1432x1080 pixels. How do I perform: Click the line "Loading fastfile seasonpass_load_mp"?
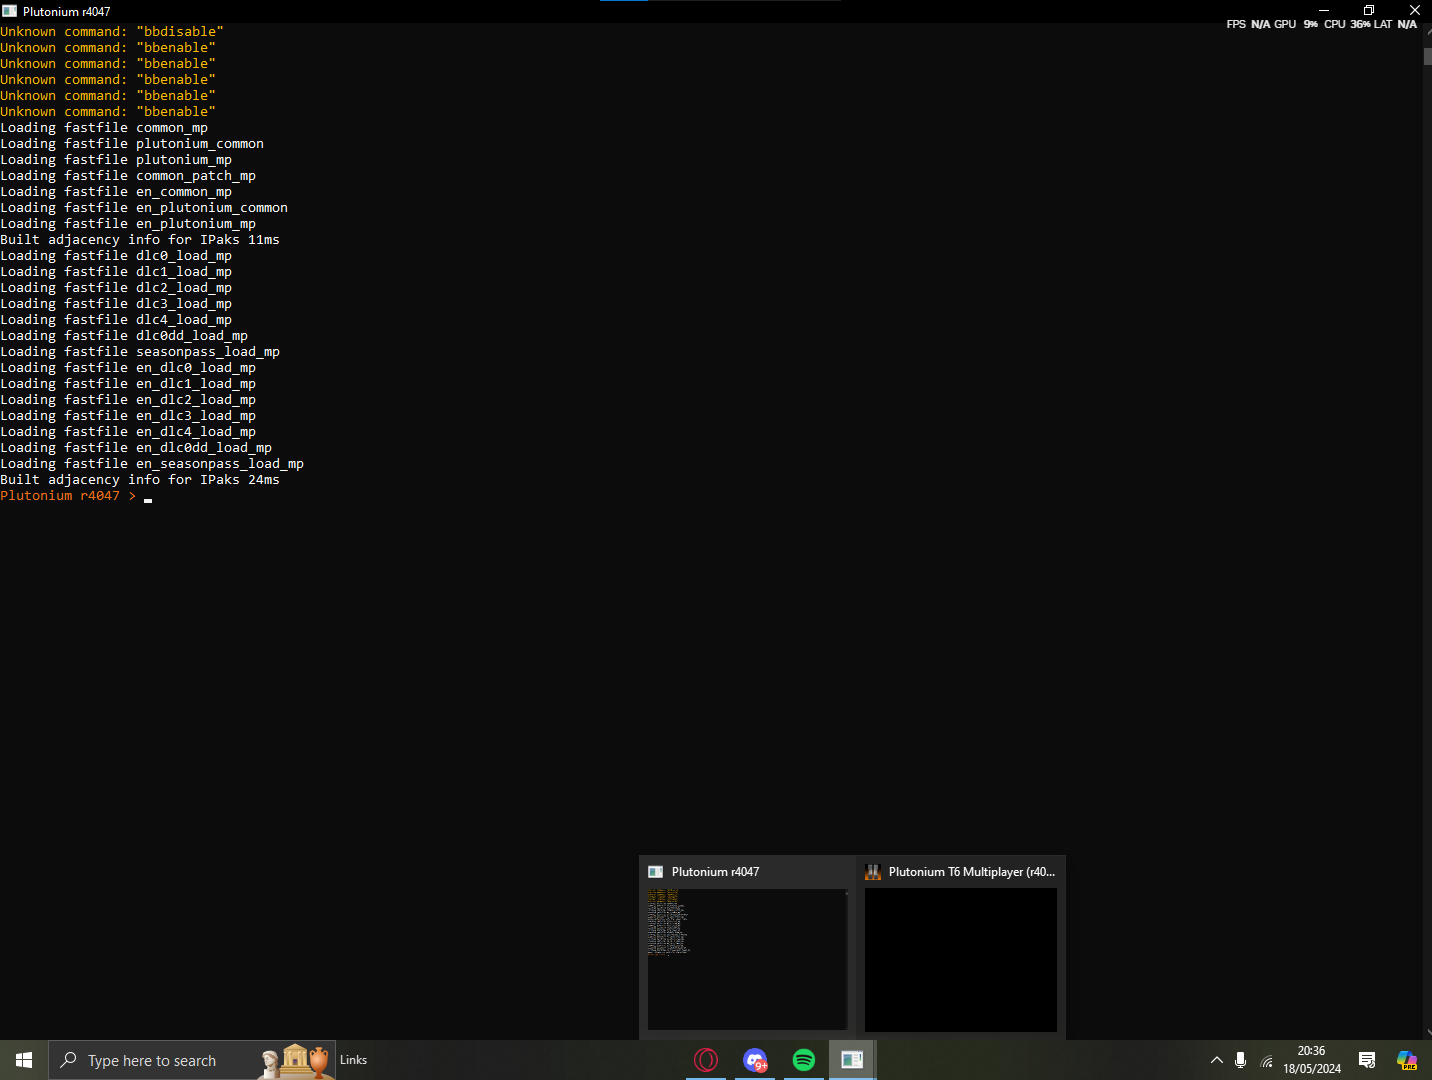(x=140, y=352)
